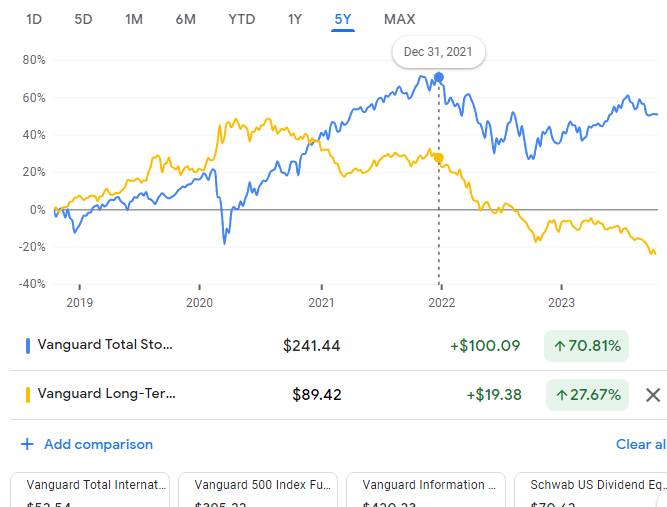Click the -40% y-axis label
This screenshot has height=507, width=667.
point(32,284)
